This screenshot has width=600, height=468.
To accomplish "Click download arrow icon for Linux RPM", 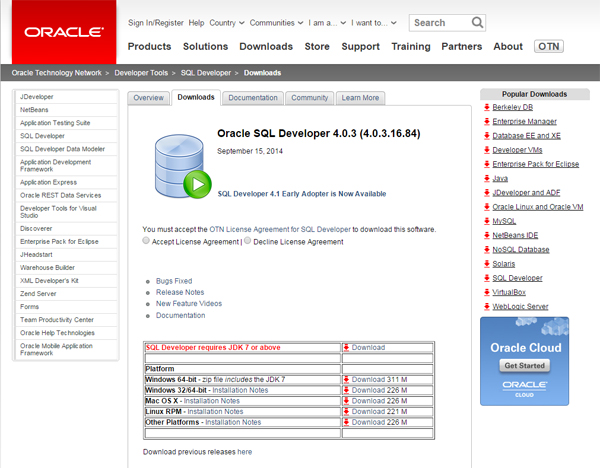I will (x=346, y=411).
